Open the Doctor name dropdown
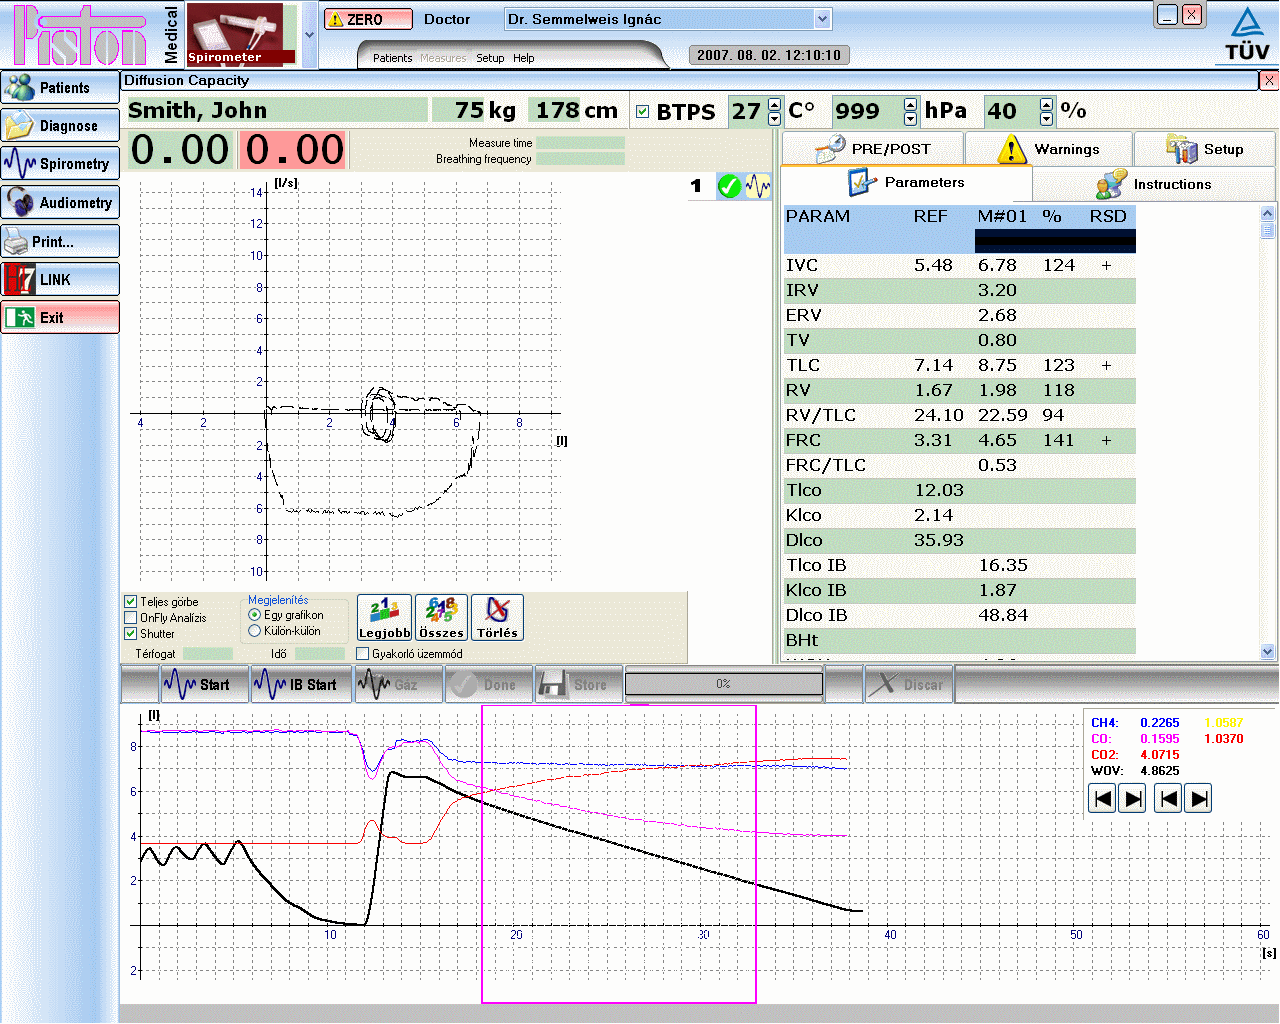Viewport: 1280px width, 1024px height. click(x=822, y=19)
